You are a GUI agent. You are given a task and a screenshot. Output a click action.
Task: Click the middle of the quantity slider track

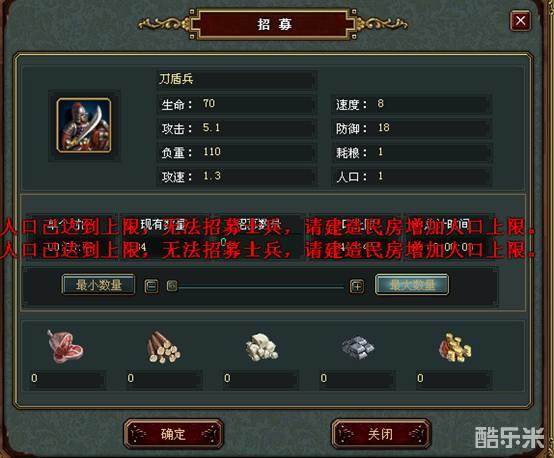click(x=261, y=286)
